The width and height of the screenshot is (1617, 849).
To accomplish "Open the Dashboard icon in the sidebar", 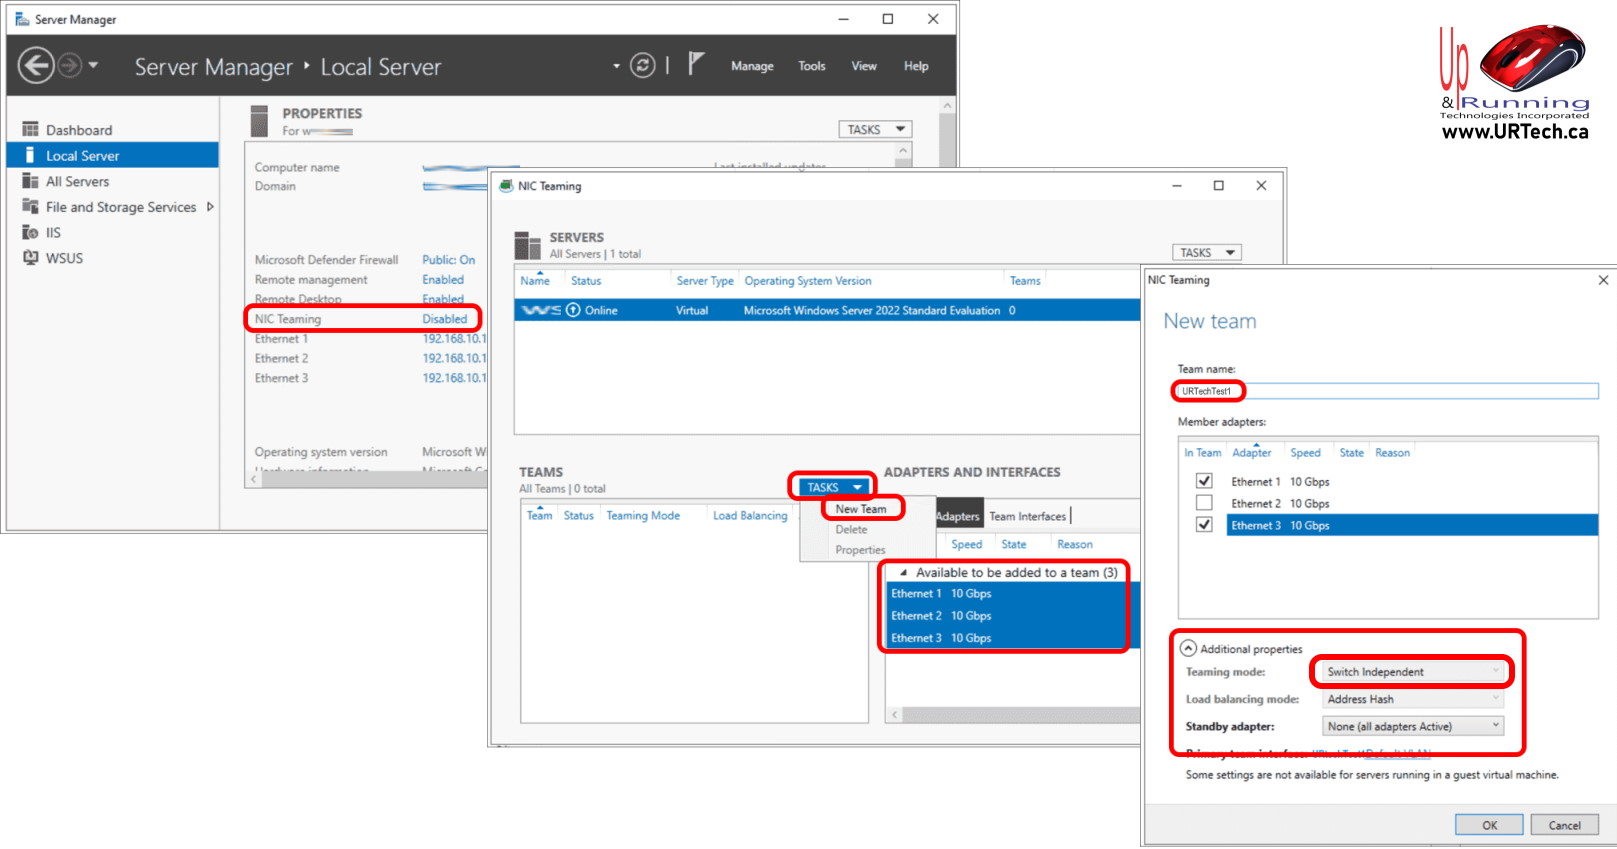I will [x=30, y=130].
